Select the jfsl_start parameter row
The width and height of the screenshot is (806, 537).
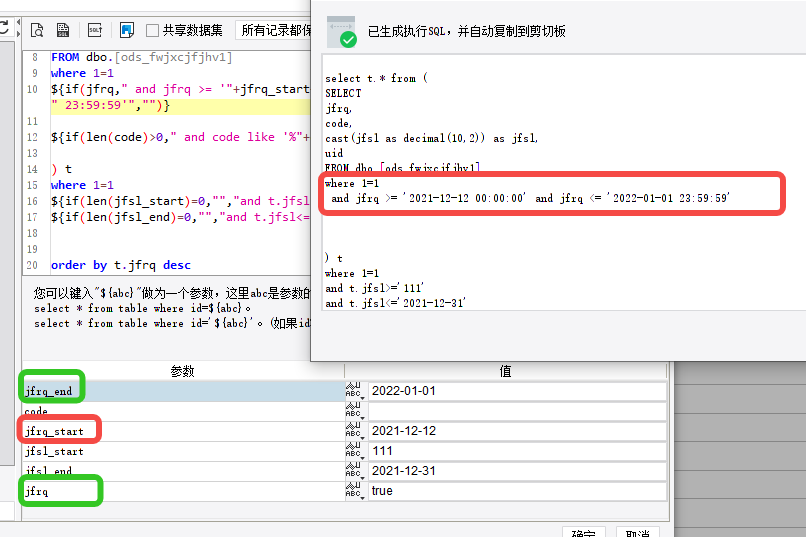pos(184,451)
